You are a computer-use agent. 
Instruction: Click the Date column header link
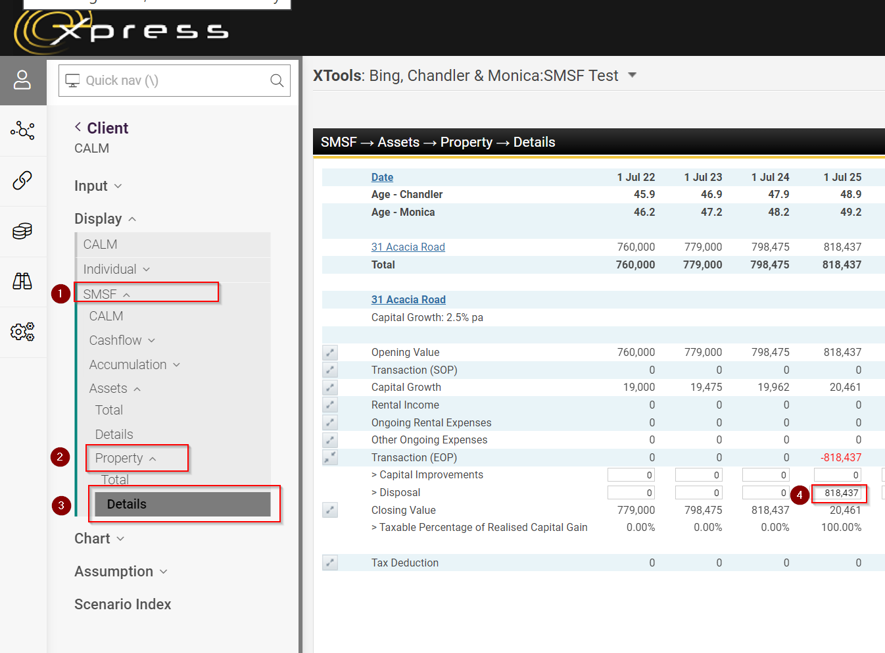point(382,177)
